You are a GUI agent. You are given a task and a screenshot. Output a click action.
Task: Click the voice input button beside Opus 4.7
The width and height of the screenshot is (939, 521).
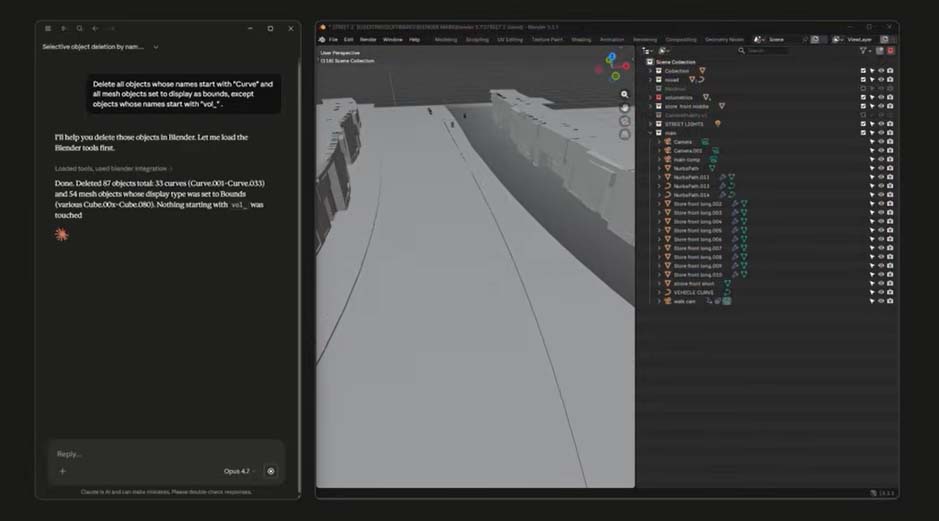(271, 471)
